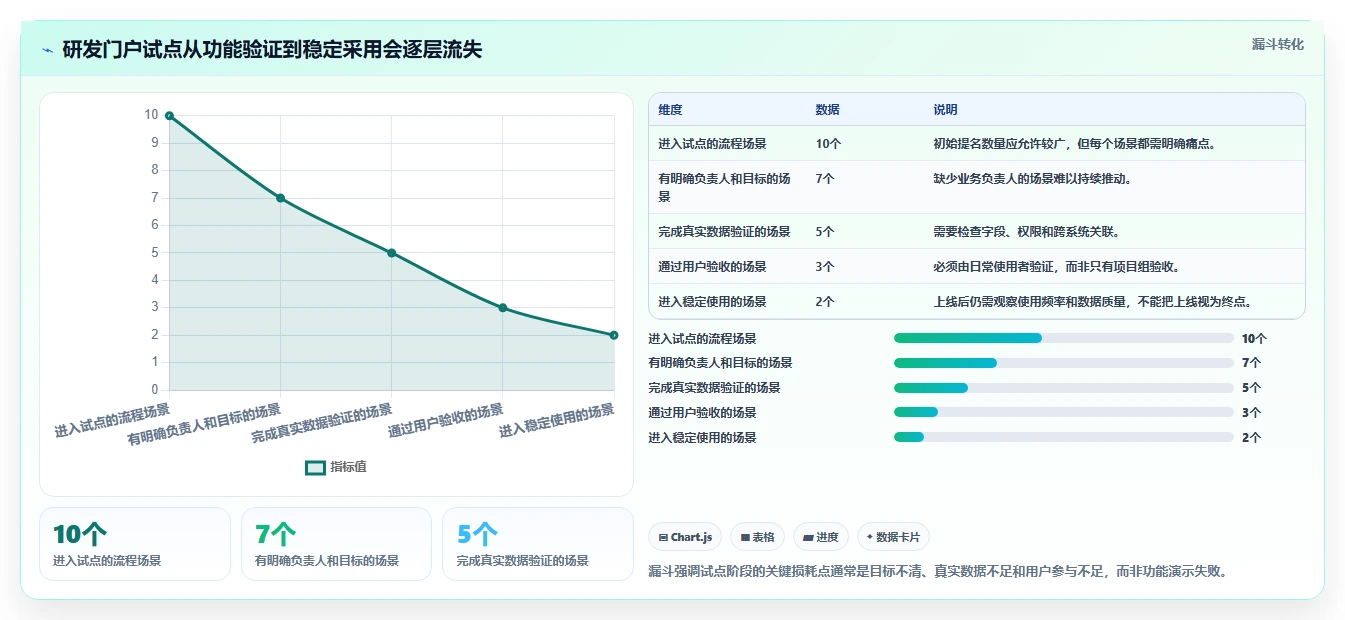The image size is (1345, 620).
Task: Click the x-axis label 通过用户验收的场景
Action: pyautogui.click(x=446, y=421)
